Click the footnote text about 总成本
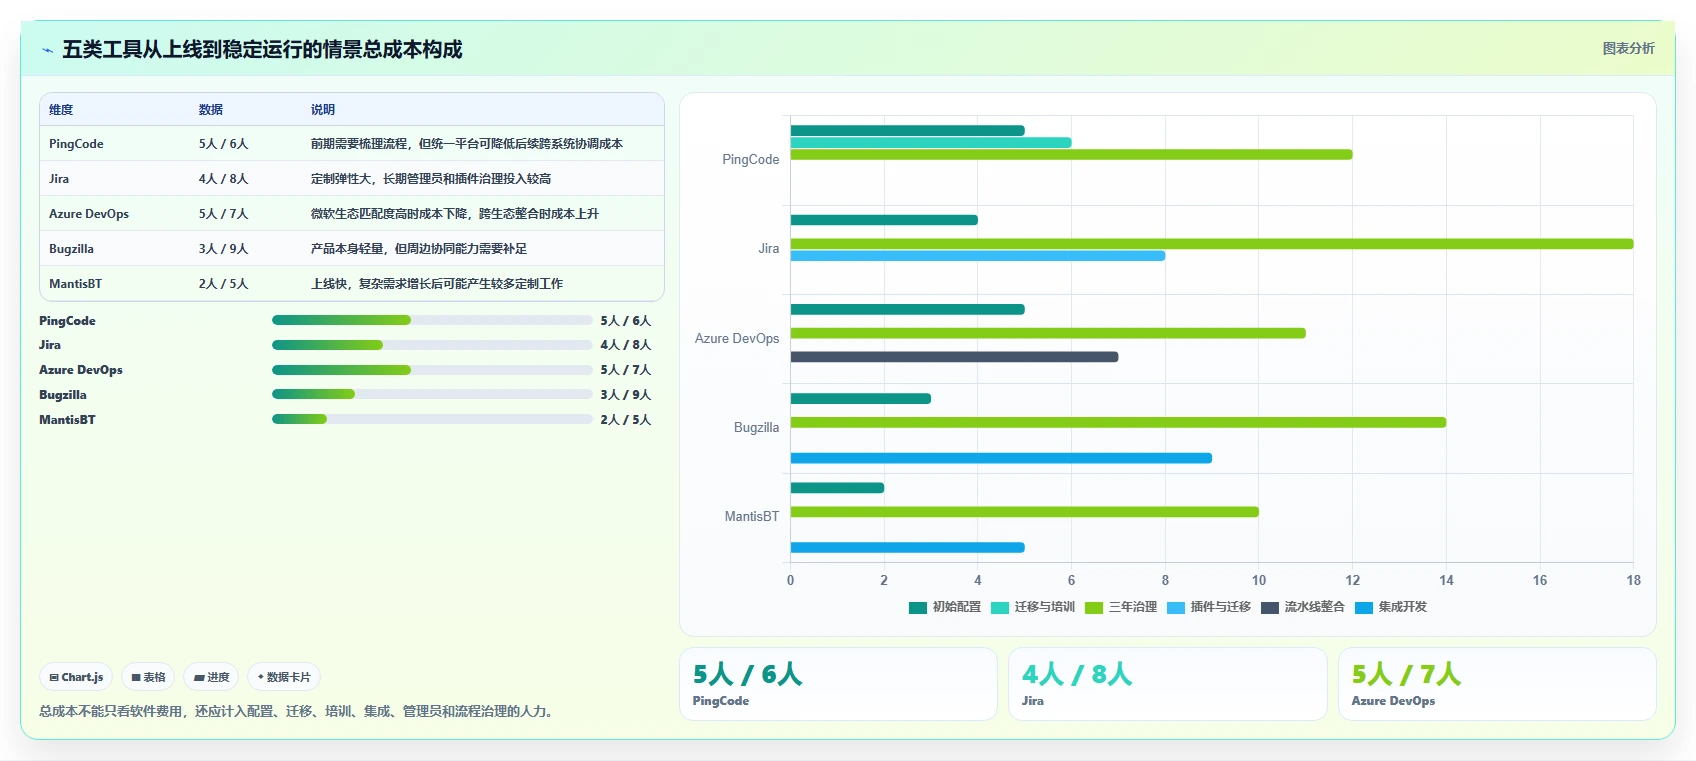 point(298,711)
